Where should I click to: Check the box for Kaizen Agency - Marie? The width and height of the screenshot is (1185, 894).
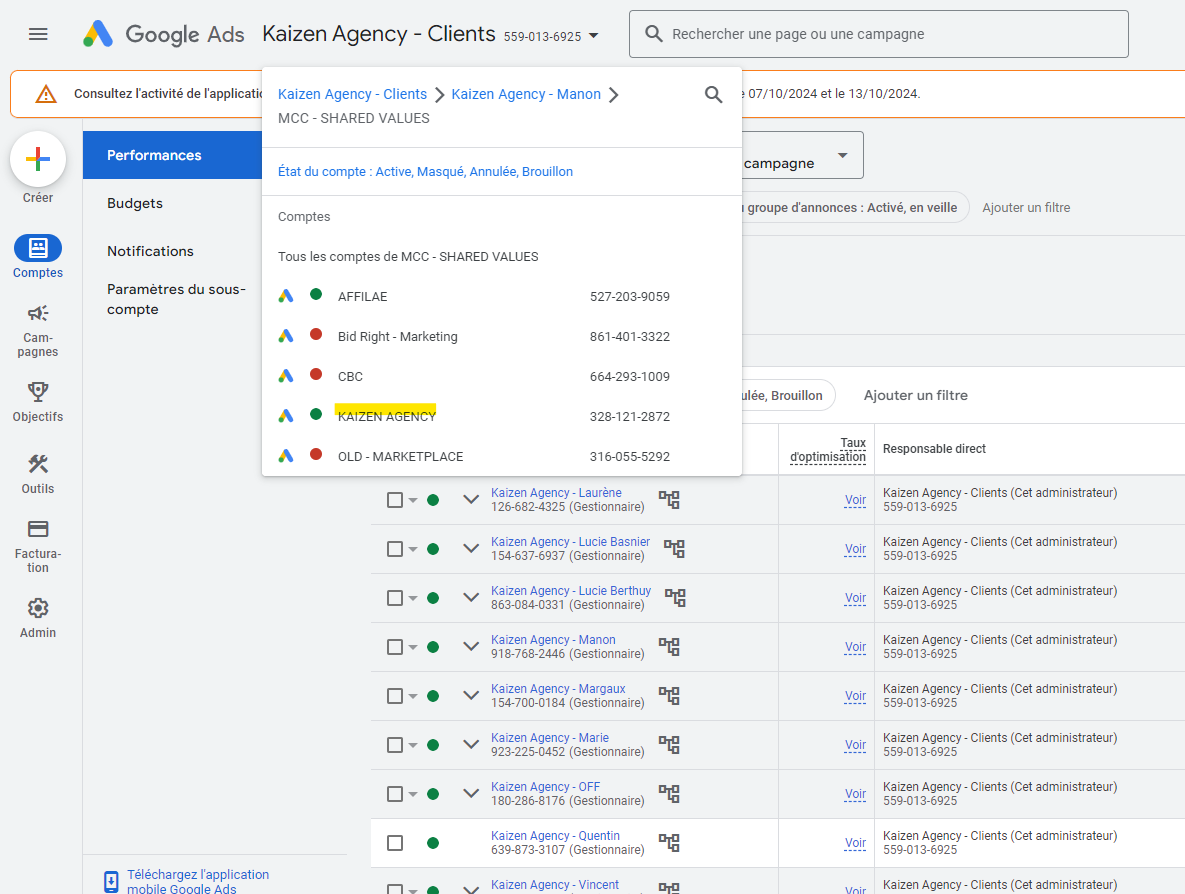394,744
